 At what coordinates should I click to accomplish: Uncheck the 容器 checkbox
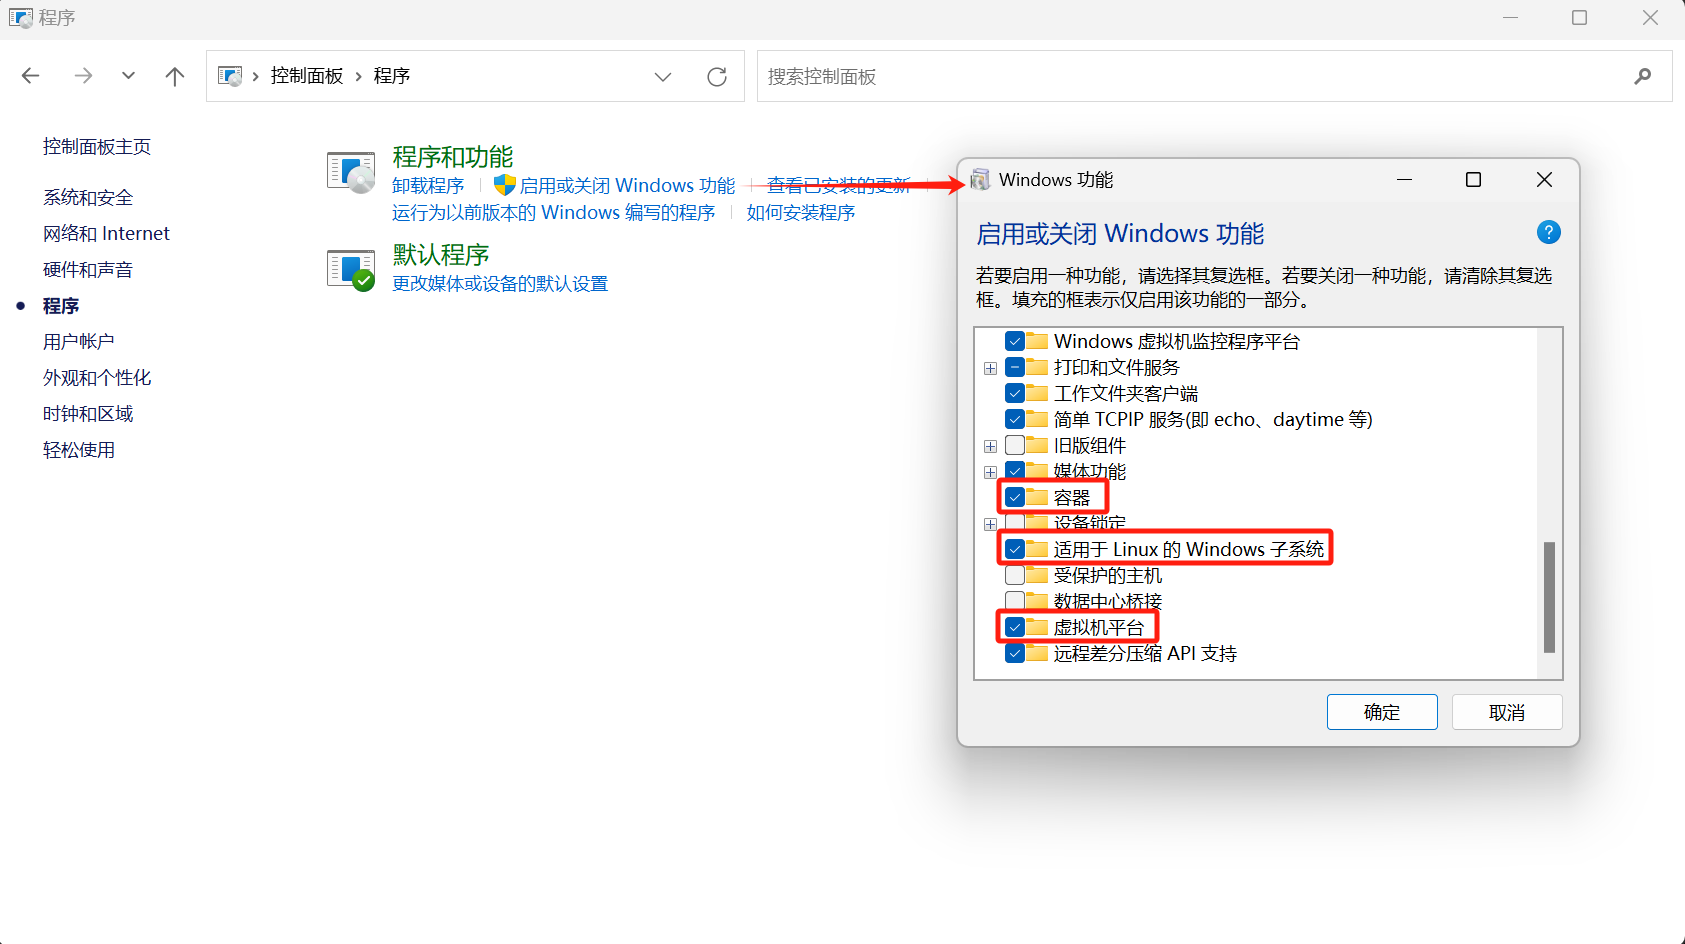pos(1015,496)
